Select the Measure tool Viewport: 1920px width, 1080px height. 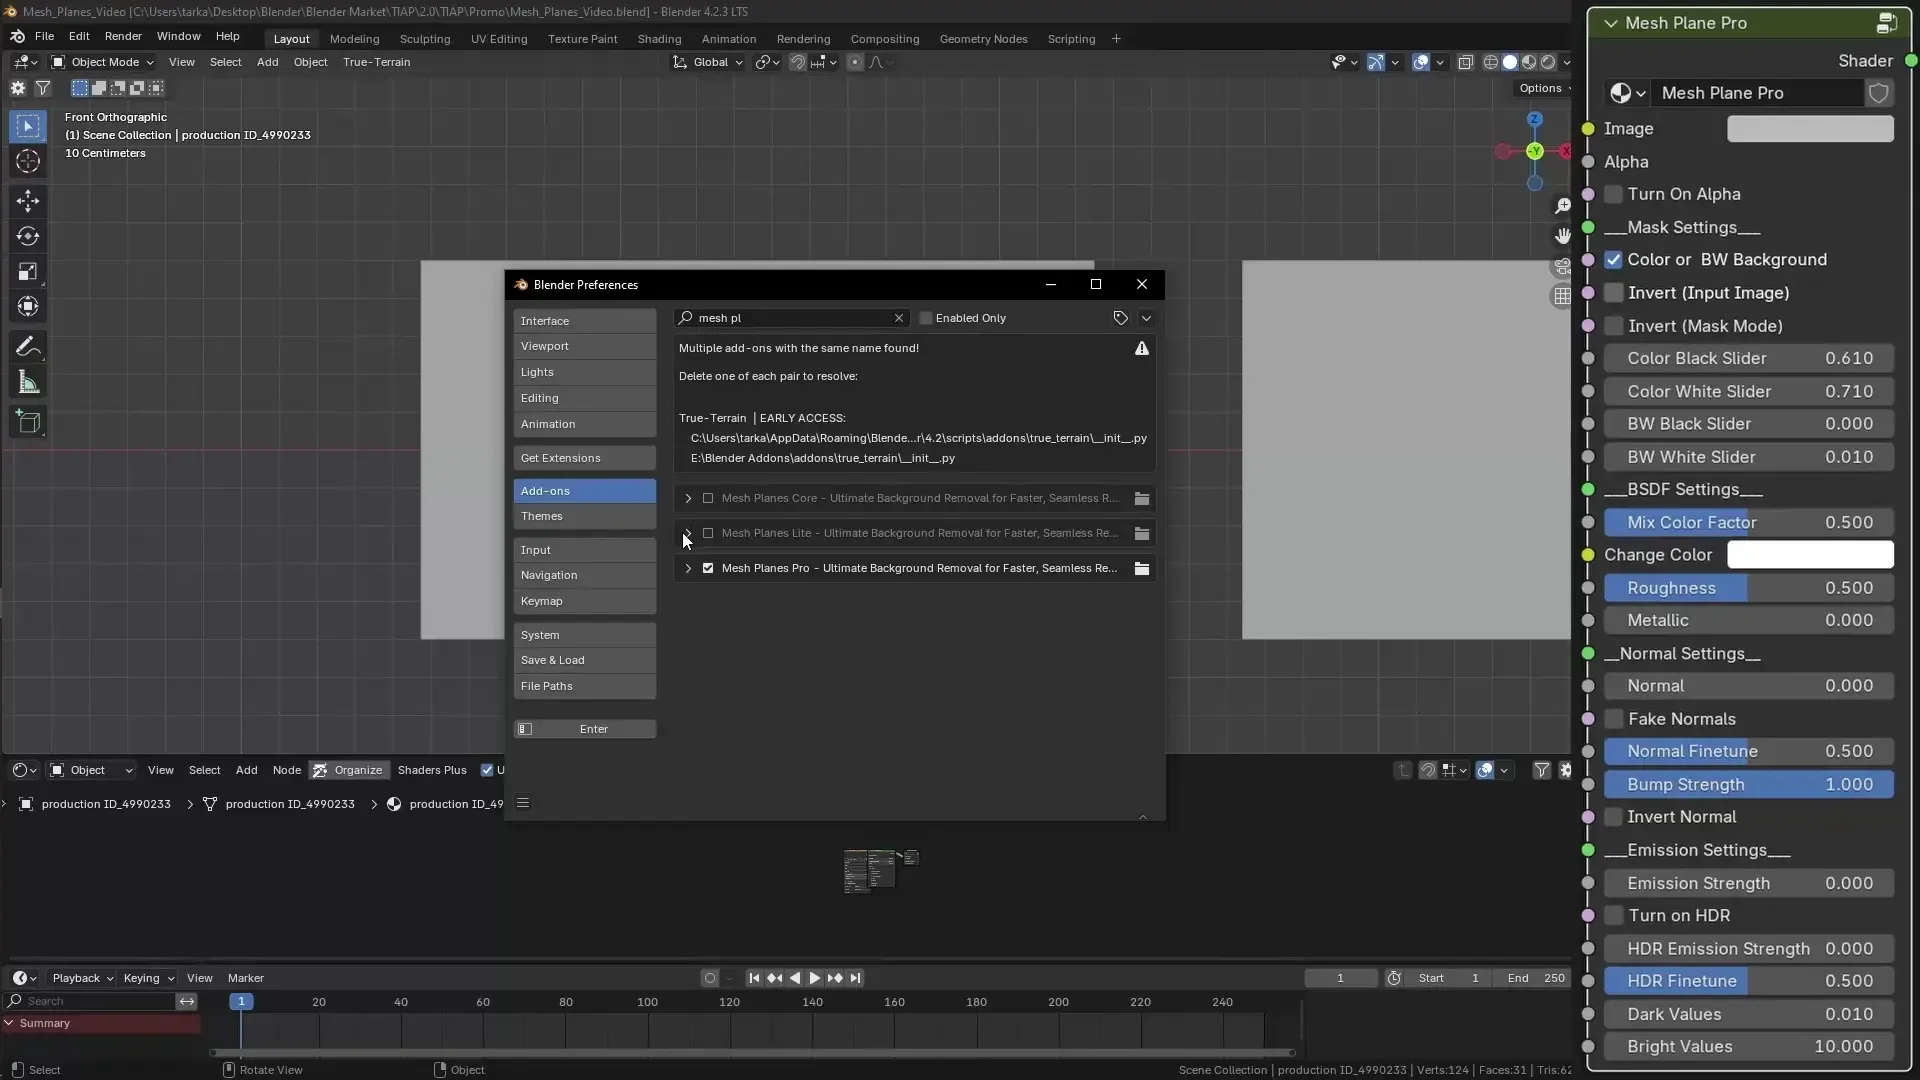[x=28, y=382]
